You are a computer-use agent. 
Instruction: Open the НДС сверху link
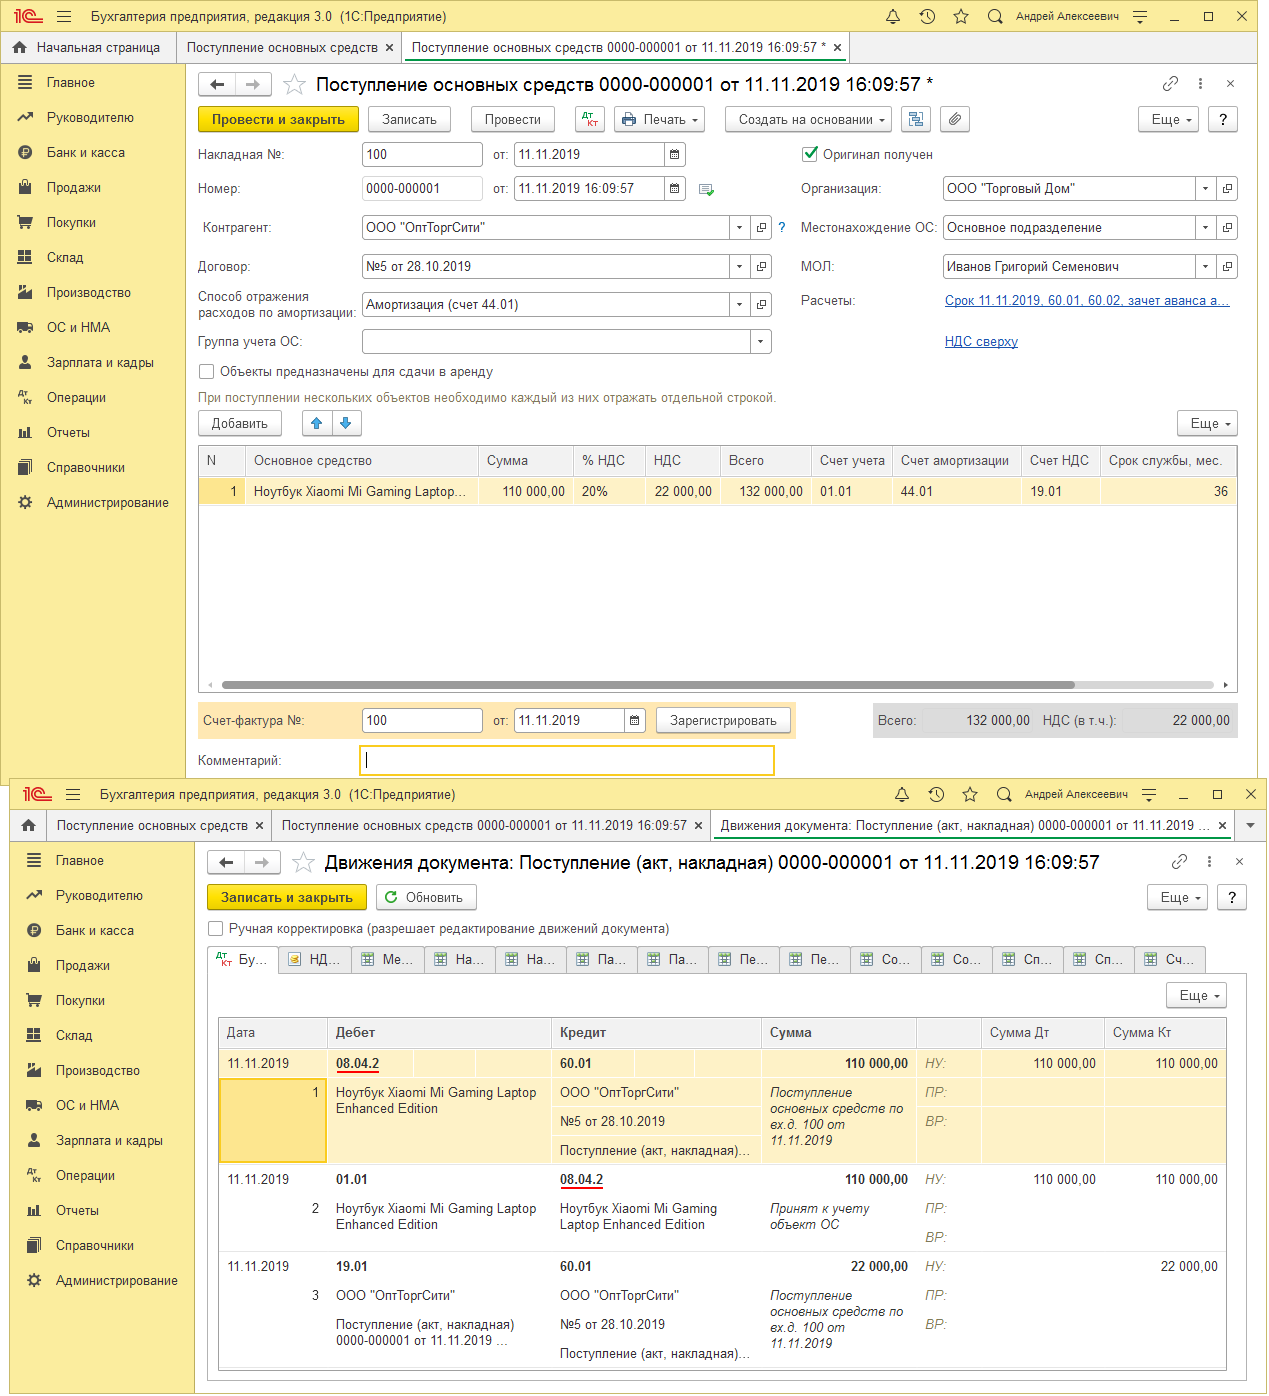[x=981, y=342]
